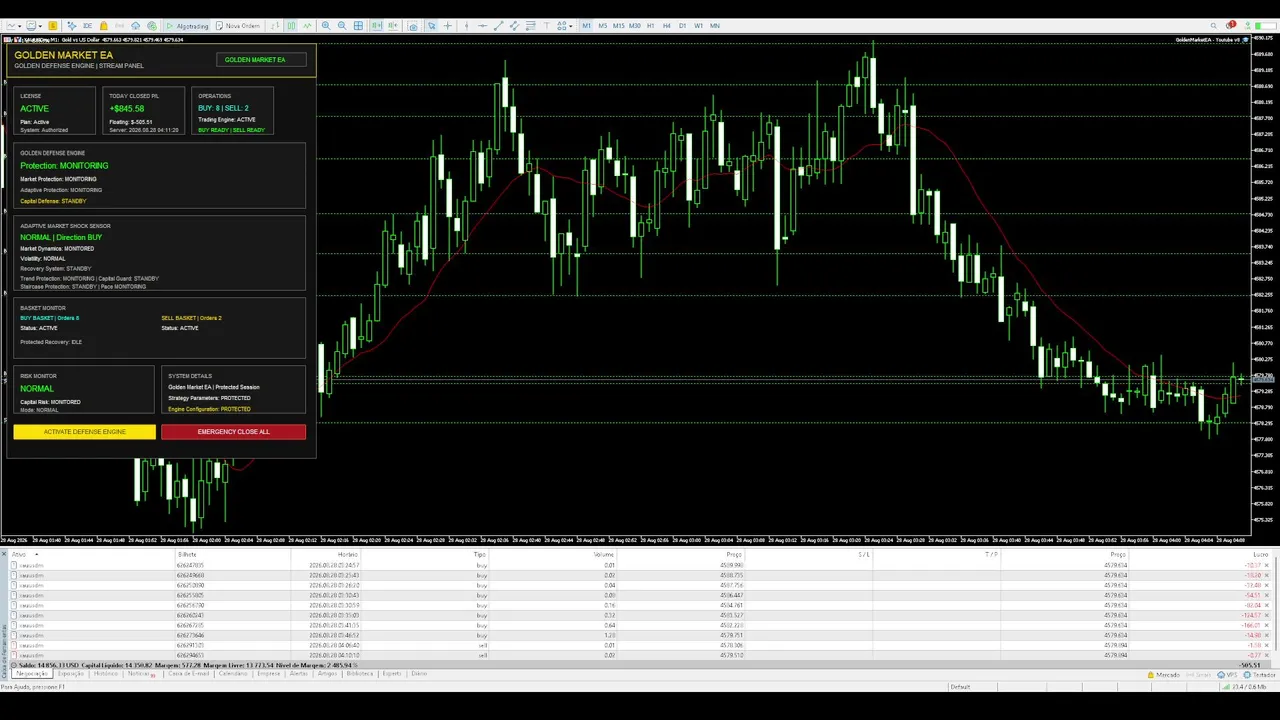Select the M1 timeframe
Viewport: 1280px width, 720px height.
pyautogui.click(x=587, y=25)
